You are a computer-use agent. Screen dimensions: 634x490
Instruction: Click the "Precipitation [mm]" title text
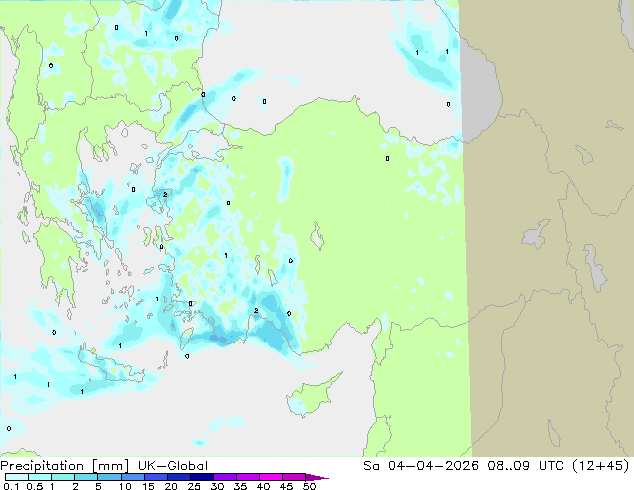pos(65,466)
